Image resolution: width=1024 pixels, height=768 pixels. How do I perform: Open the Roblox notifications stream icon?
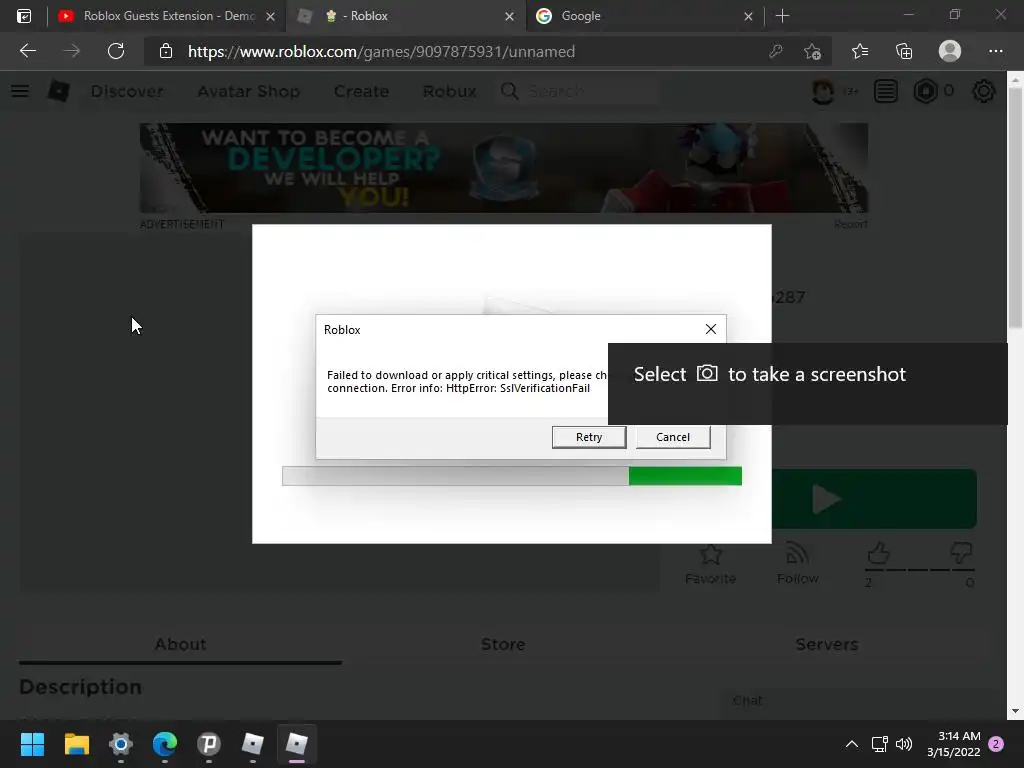886,91
